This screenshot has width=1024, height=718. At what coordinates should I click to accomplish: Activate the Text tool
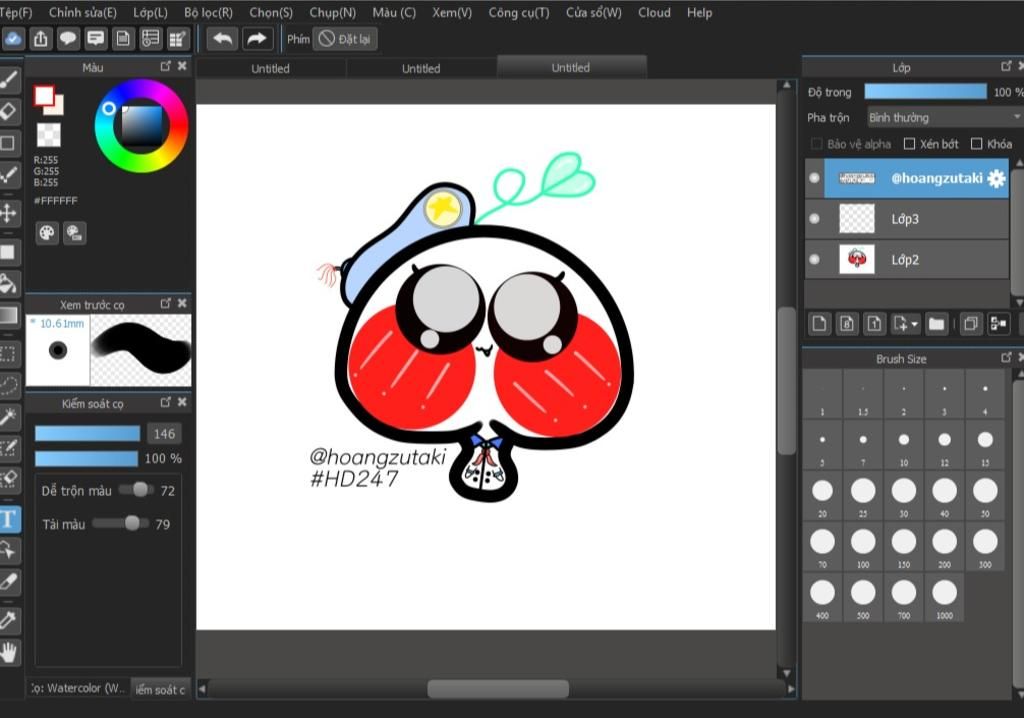[x=9, y=519]
